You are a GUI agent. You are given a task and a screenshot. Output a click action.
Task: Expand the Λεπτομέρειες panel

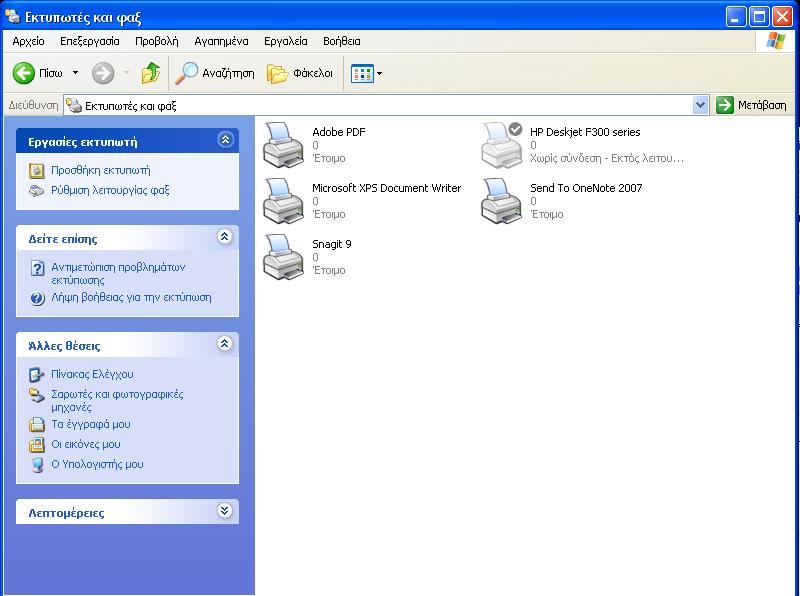pyautogui.click(x=224, y=510)
